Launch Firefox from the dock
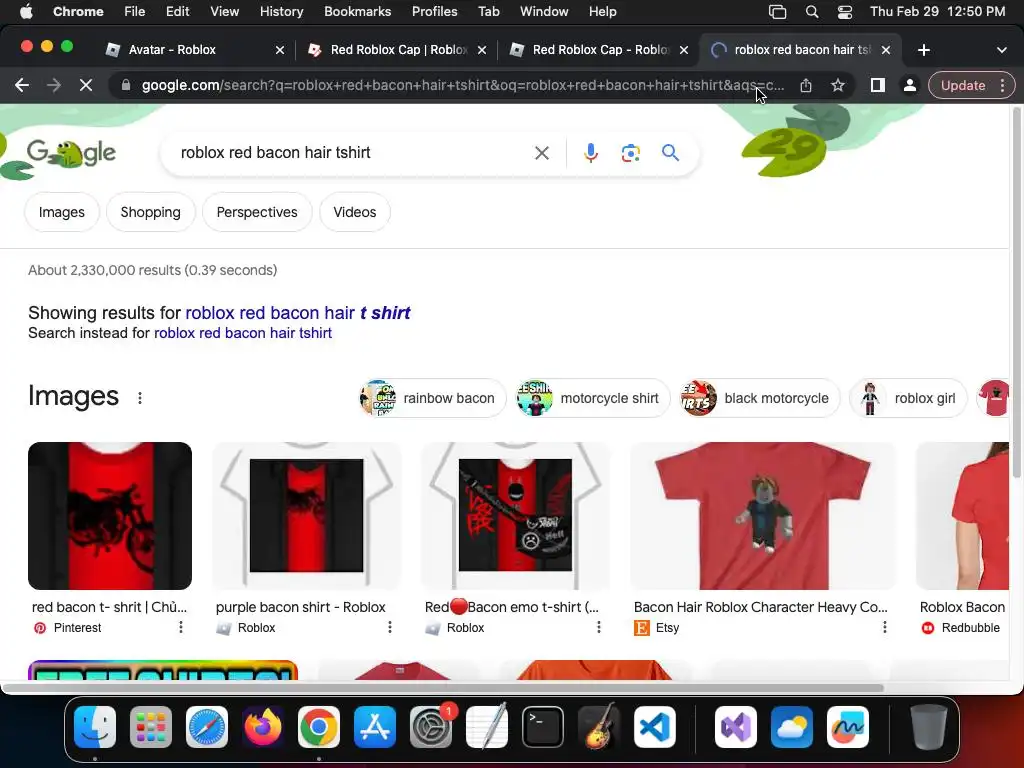Image resolution: width=1024 pixels, height=768 pixels. 263,727
